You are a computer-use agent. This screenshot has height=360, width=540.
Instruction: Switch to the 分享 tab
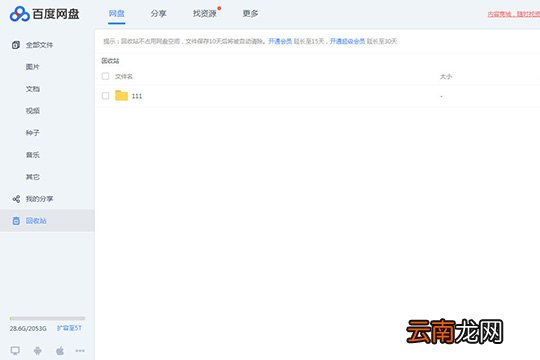pyautogui.click(x=158, y=13)
